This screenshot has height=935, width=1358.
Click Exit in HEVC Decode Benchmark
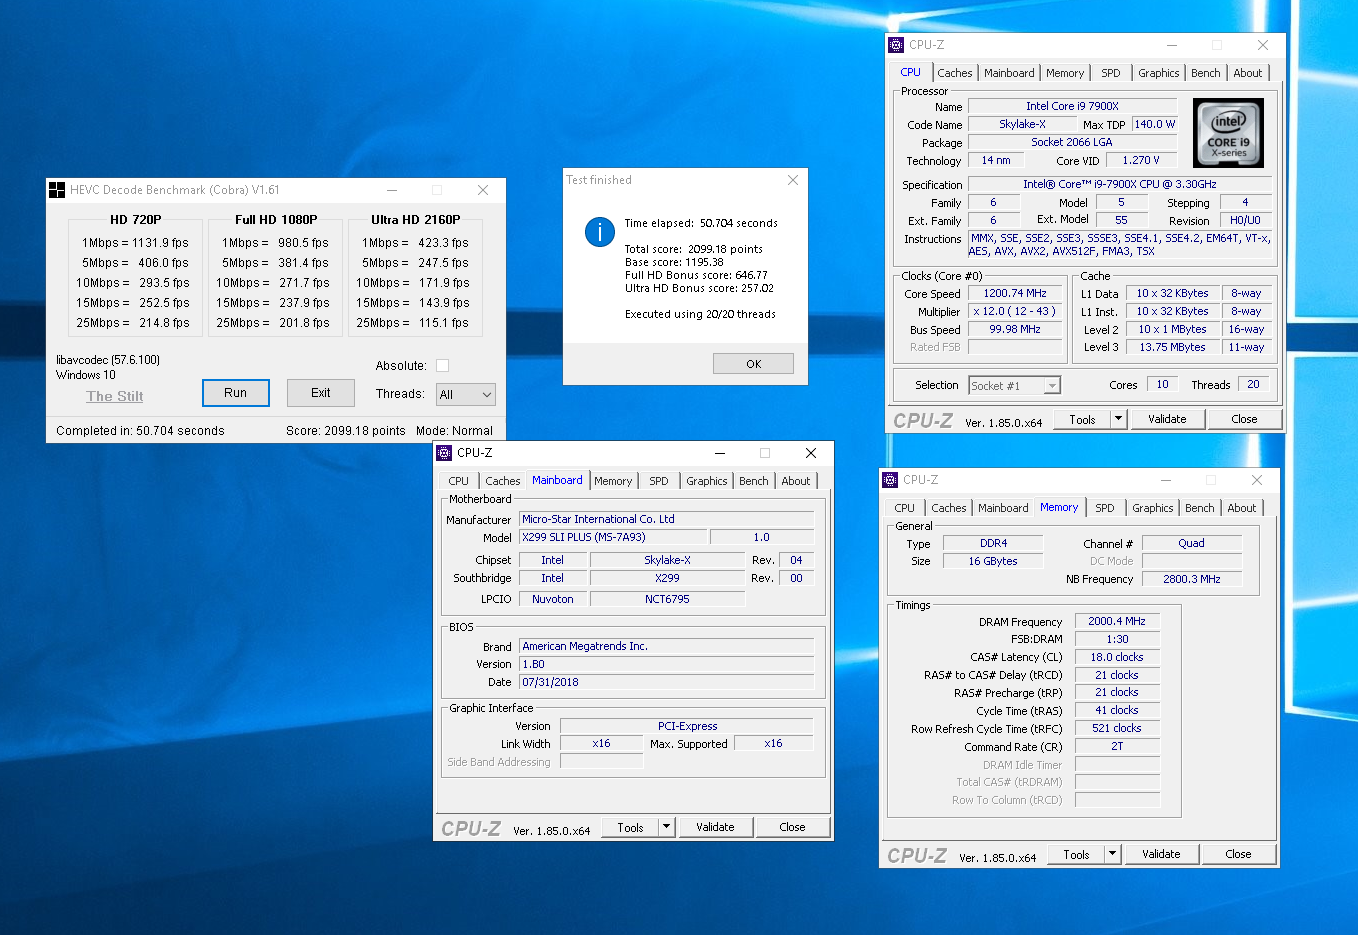[x=321, y=393]
